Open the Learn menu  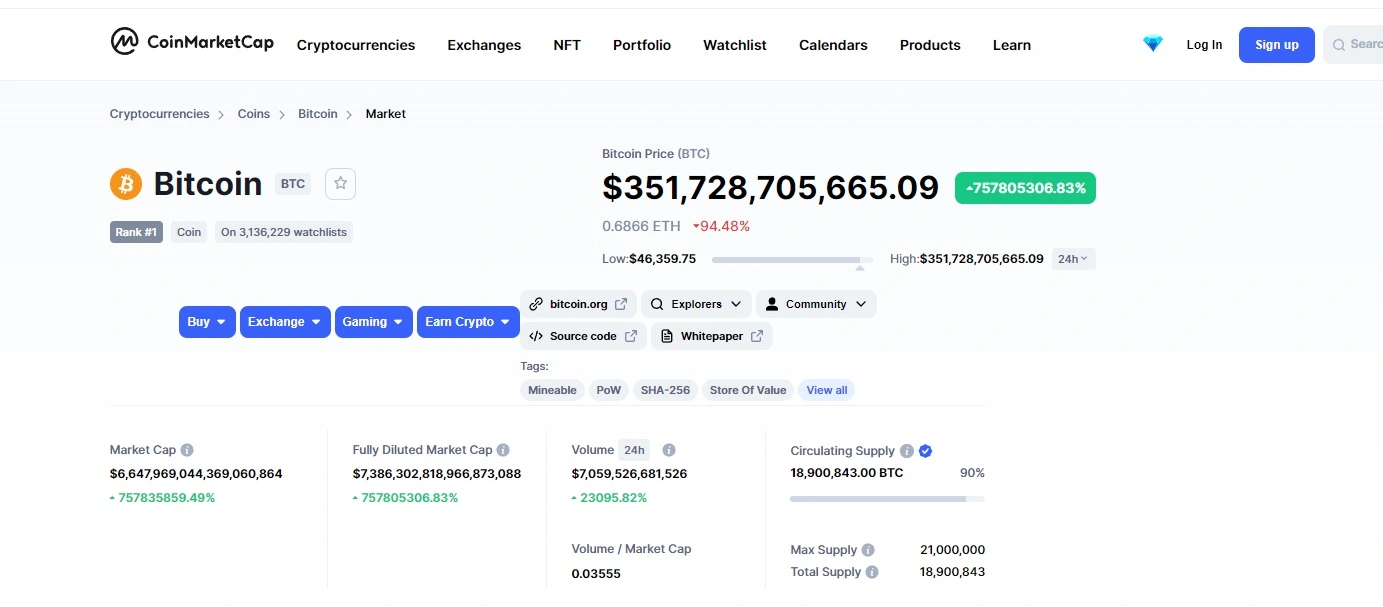[1012, 45]
